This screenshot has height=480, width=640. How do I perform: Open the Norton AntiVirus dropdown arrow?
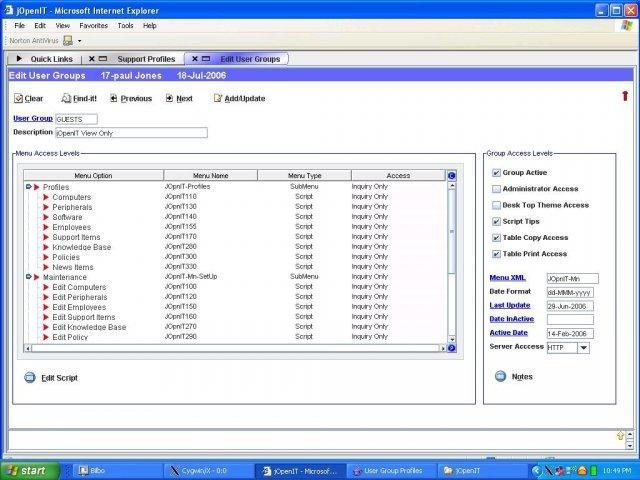click(79, 41)
